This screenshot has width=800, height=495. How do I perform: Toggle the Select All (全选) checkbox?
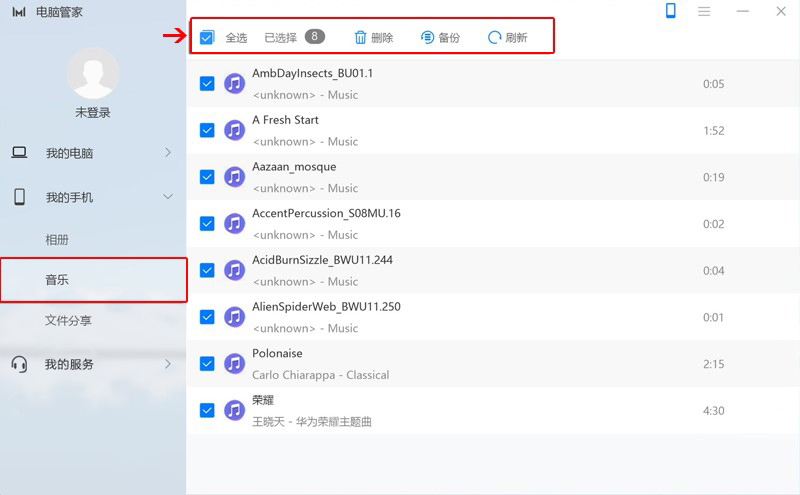click(207, 38)
